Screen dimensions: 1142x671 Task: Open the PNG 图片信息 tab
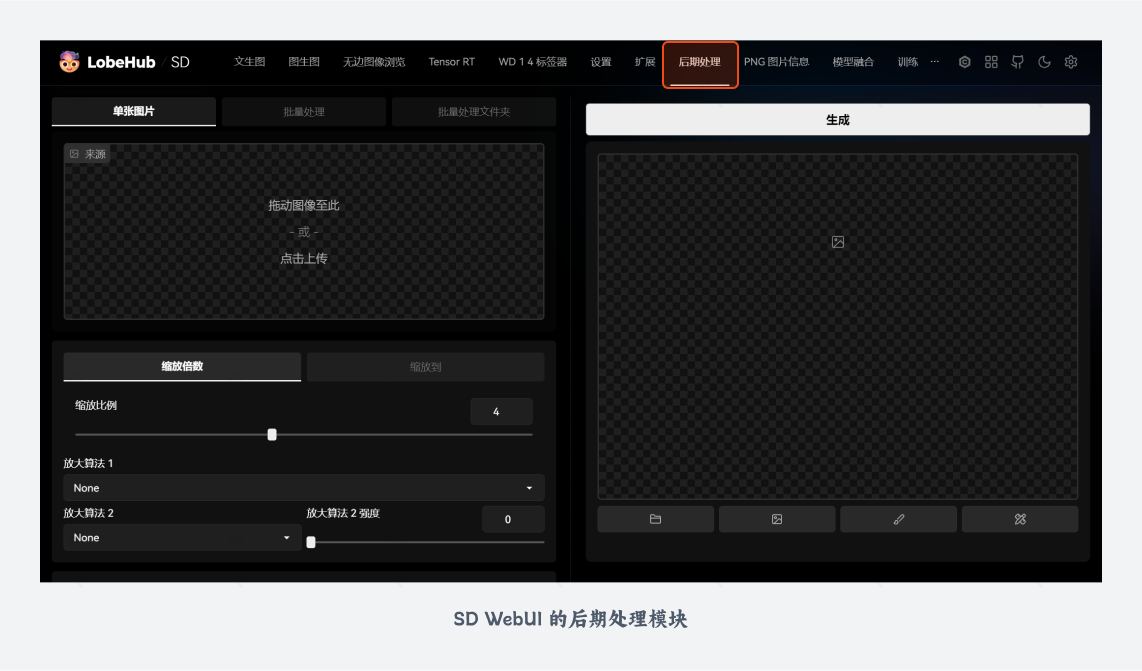(776, 62)
